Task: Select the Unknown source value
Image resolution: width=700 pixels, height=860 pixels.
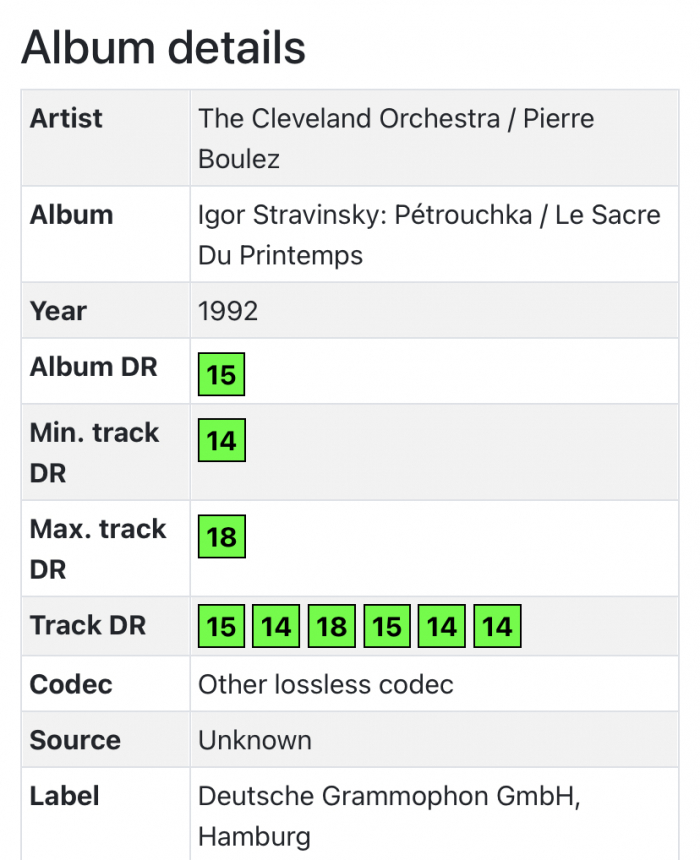Action: point(255,741)
